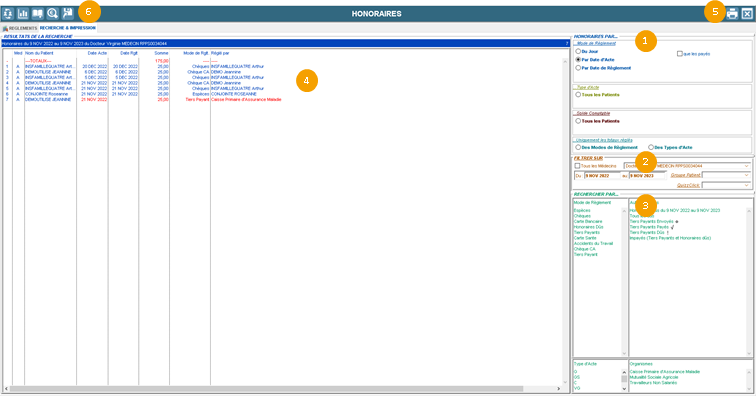
Task: Click the patient balance icon in toolbar
Action: [x=8, y=14]
